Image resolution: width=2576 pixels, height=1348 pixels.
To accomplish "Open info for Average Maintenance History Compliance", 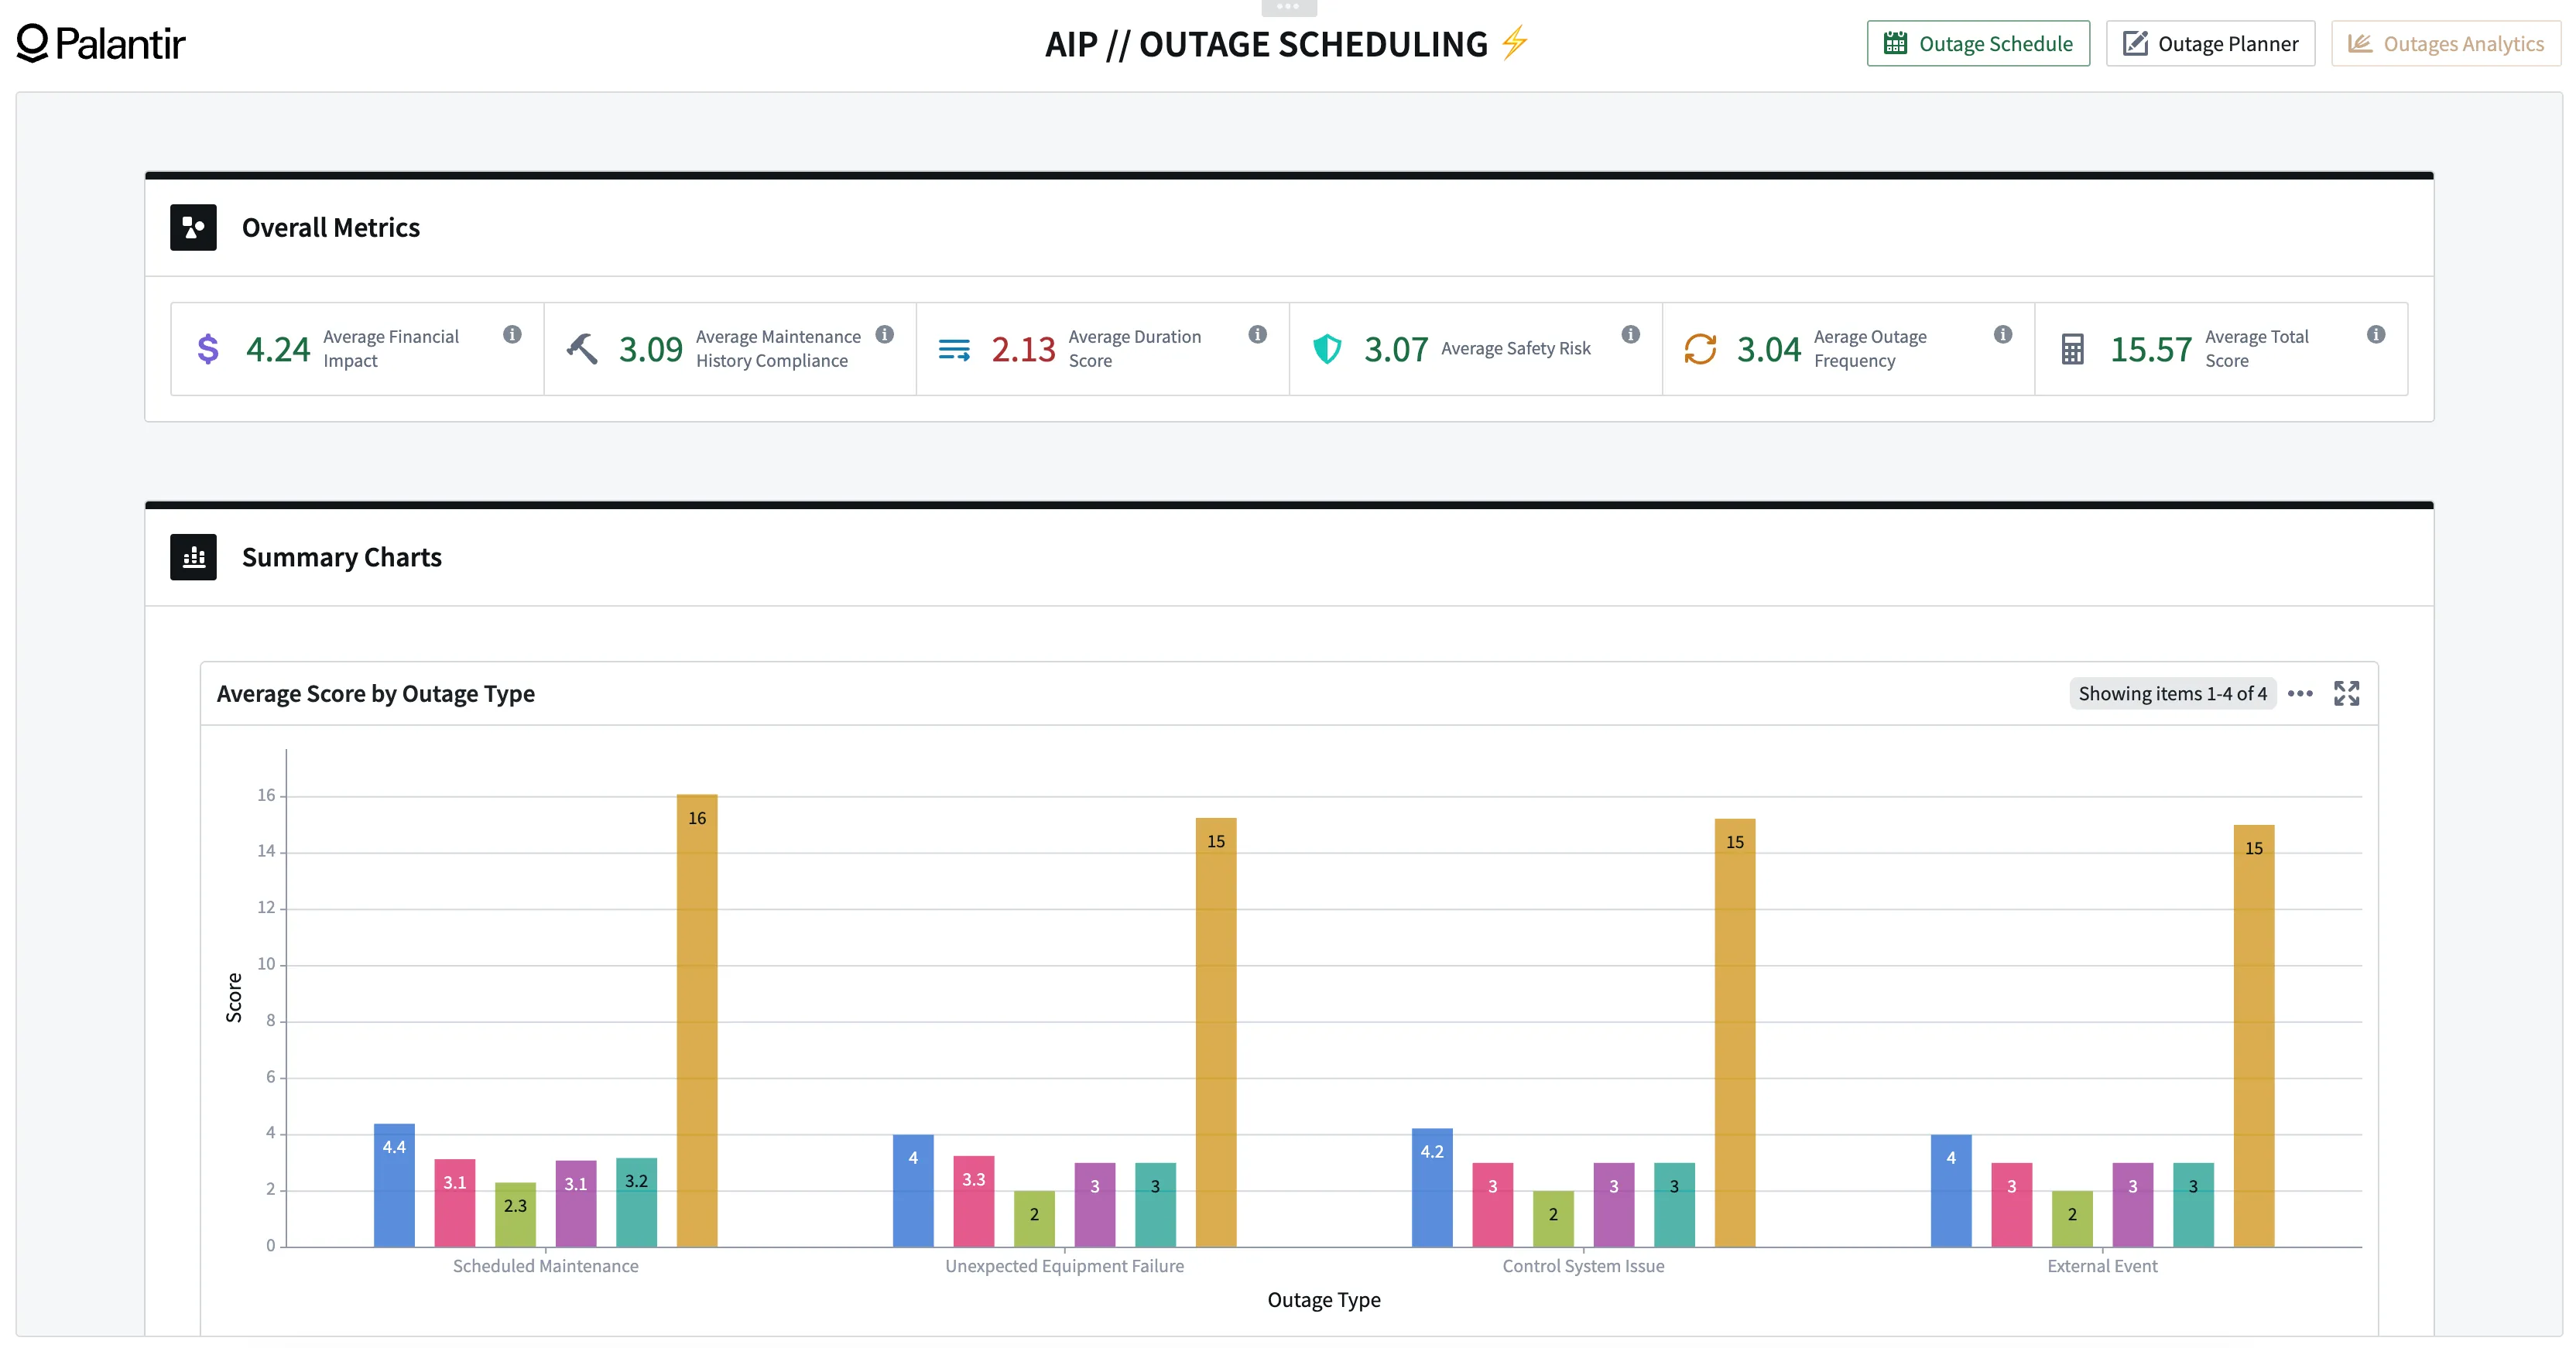I will click(x=884, y=334).
